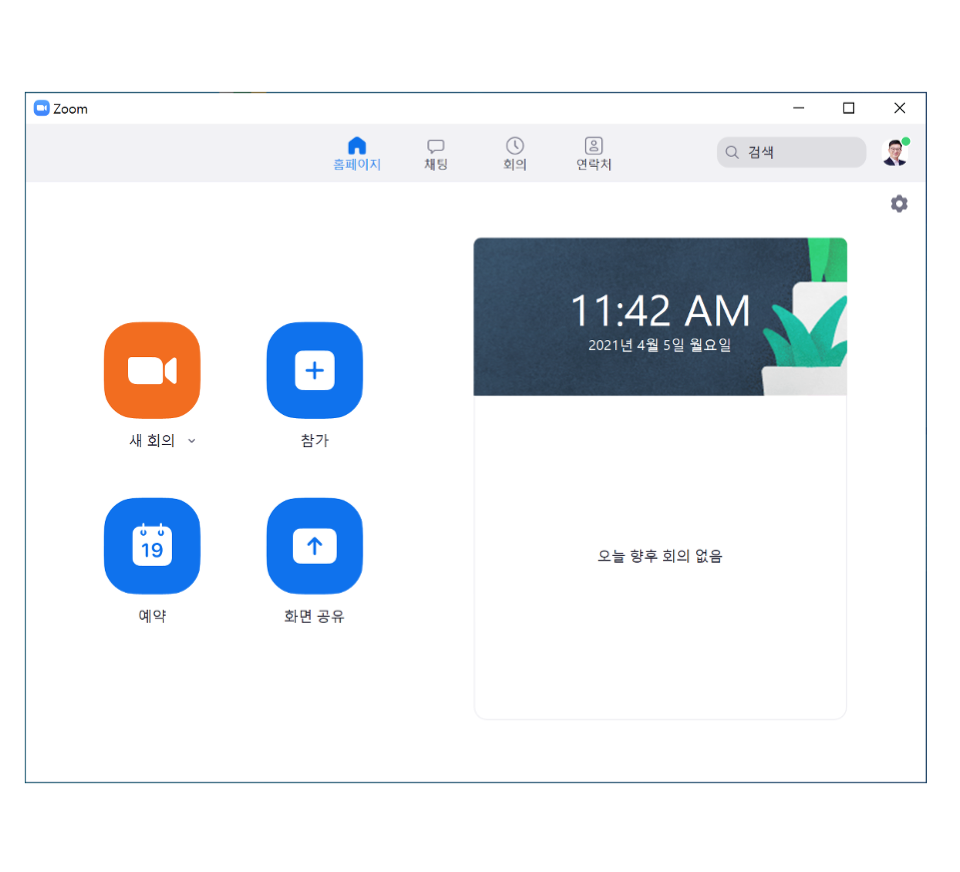This screenshot has height=872, width=960.
Task: Click the 화면 공유 text label
Action: coord(314,616)
